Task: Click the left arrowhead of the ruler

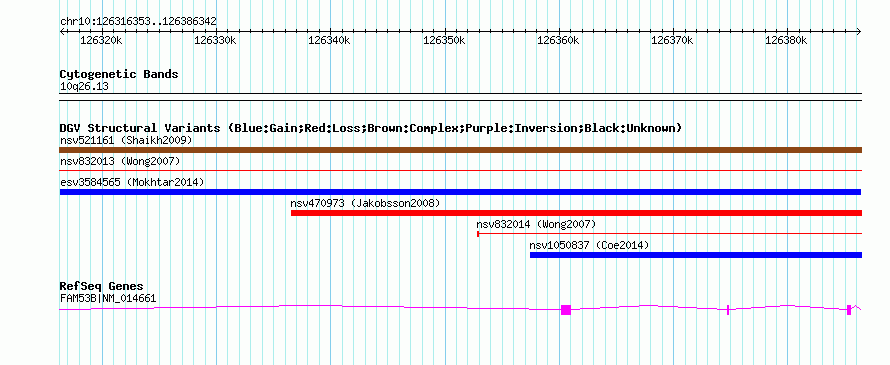Action: tap(62, 31)
